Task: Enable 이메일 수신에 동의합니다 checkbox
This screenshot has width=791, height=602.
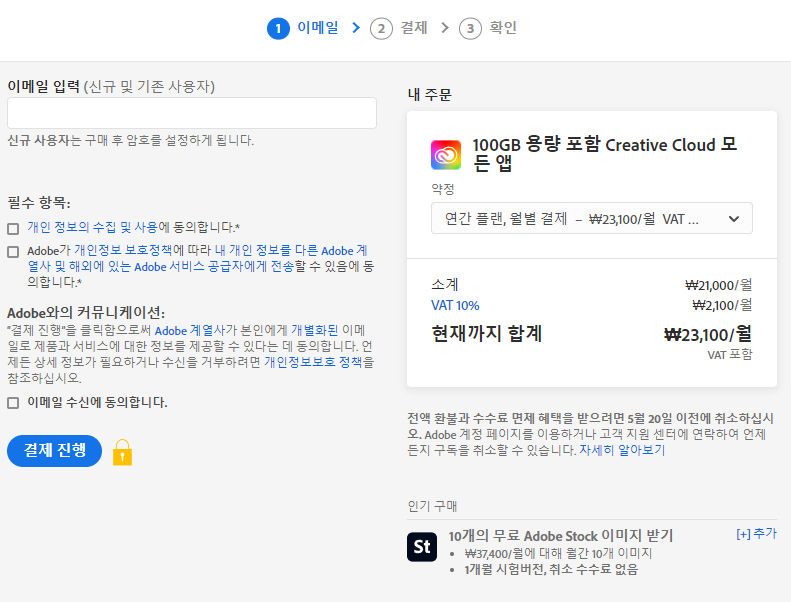Action: [x=13, y=403]
